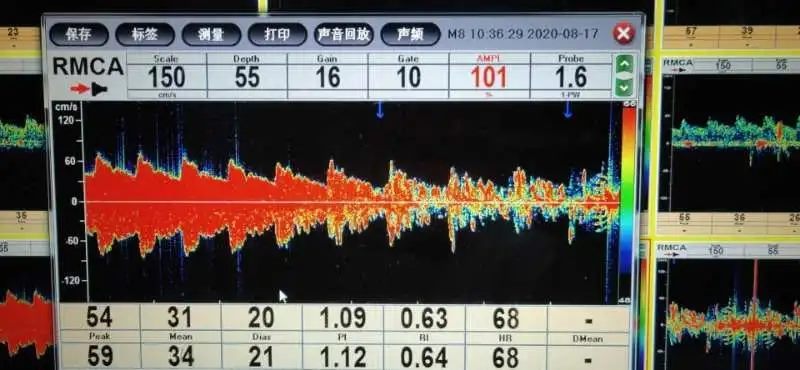Image resolution: width=800 pixels, height=370 pixels.
Task: Activate the 测量 measure tool
Action: coord(211,34)
